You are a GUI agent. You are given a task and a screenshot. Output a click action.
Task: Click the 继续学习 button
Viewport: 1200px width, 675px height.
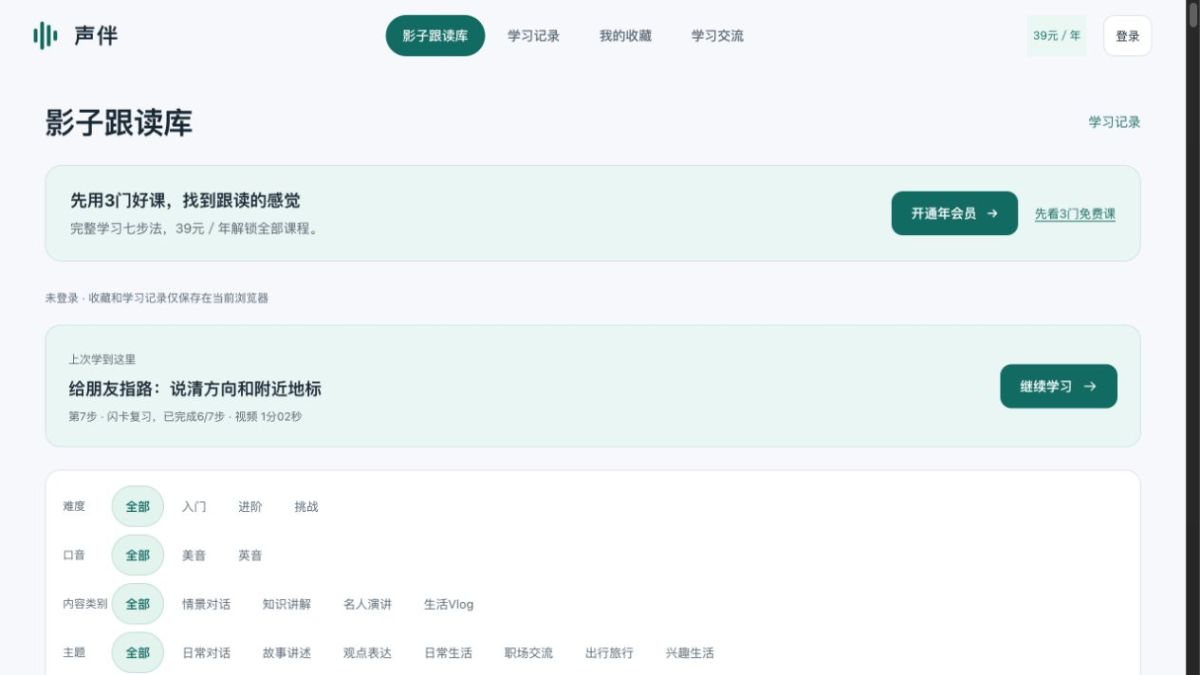coord(1059,386)
